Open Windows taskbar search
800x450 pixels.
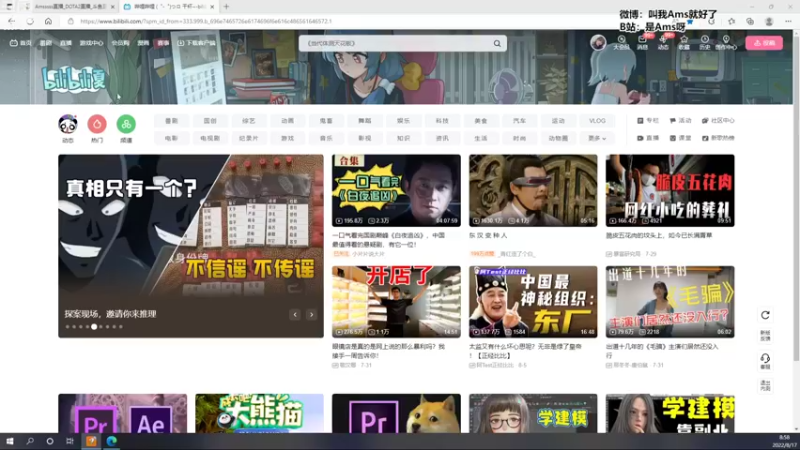30,441
